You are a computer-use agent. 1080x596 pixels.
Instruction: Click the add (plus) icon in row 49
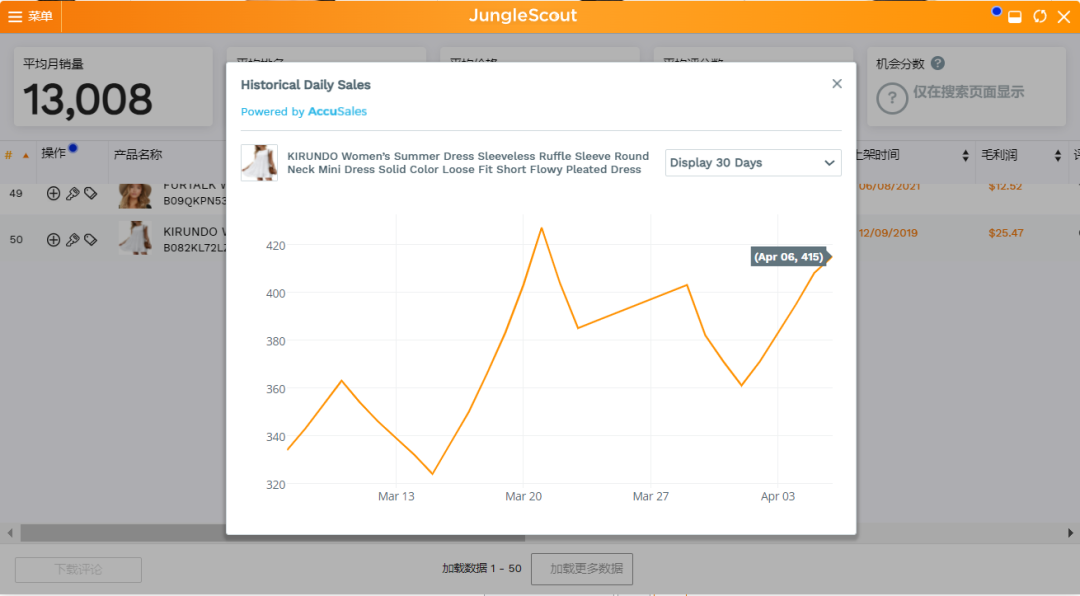pos(53,194)
